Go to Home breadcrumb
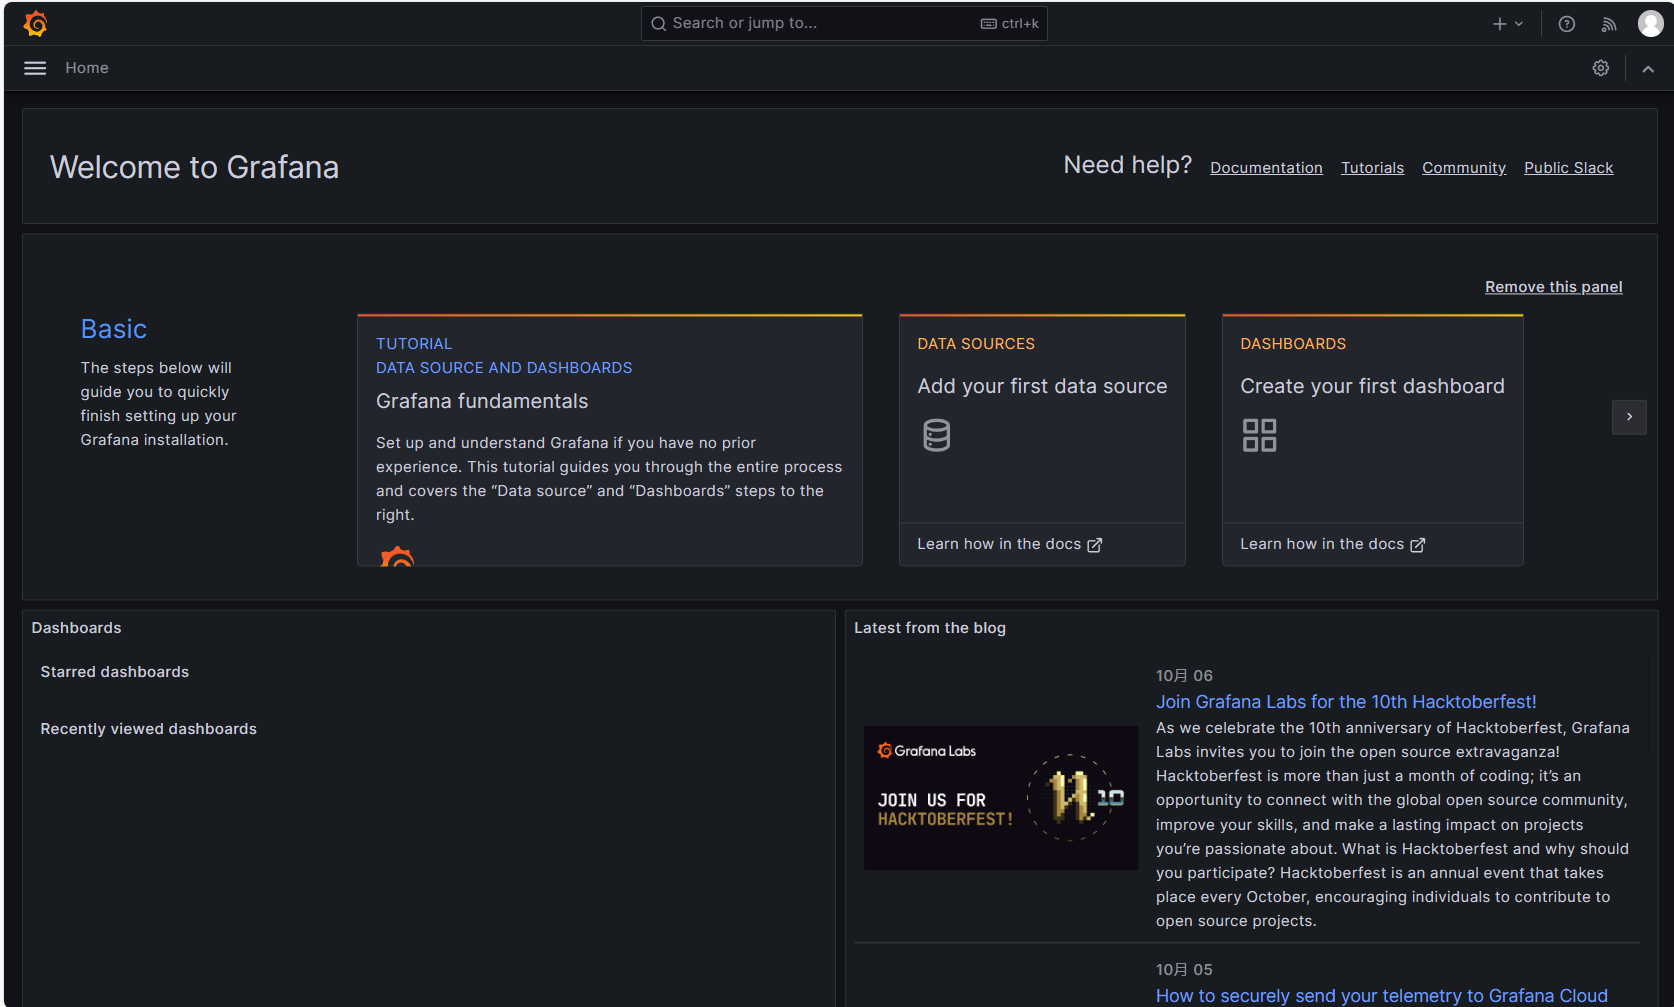Screen dimensions: 1674x1007 click(87, 68)
